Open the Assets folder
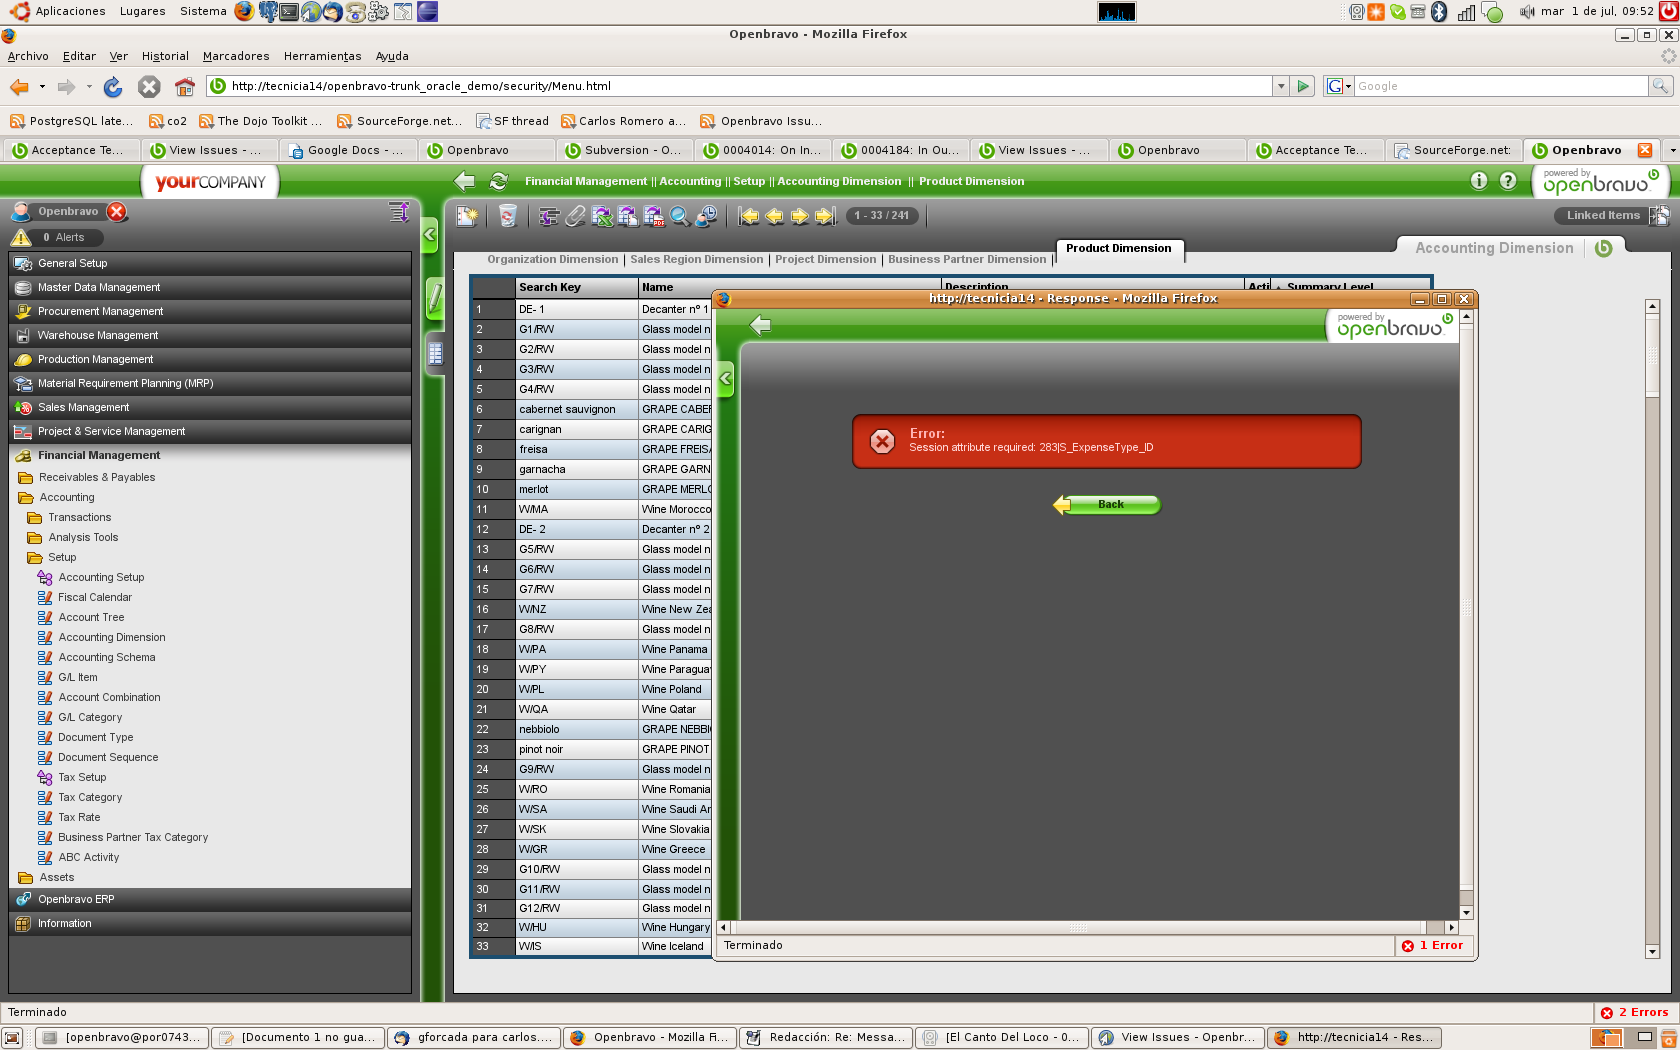 coord(56,877)
